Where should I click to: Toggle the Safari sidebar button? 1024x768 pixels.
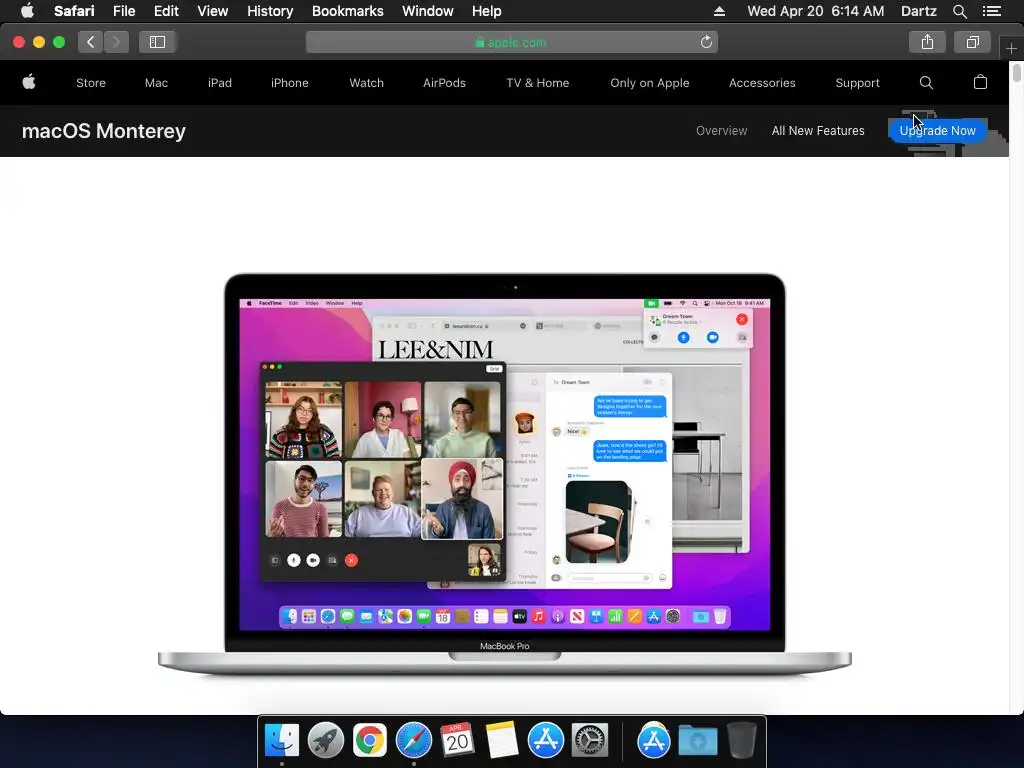coord(157,42)
